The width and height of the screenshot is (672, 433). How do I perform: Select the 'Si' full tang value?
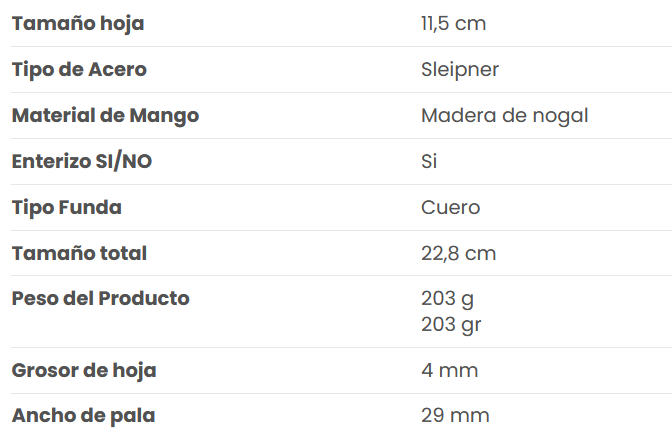429,162
